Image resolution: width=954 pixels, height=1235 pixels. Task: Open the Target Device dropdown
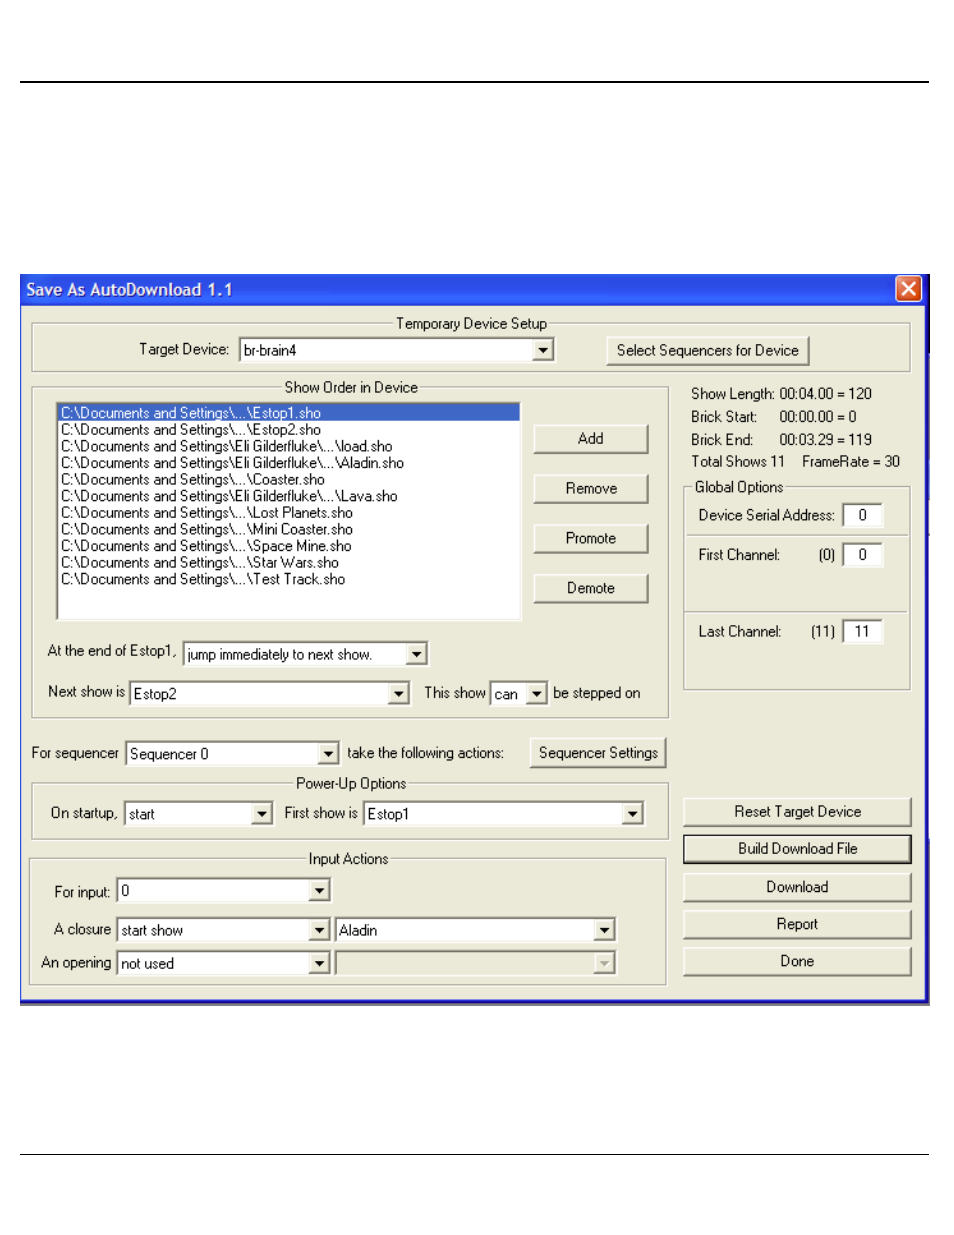click(543, 350)
